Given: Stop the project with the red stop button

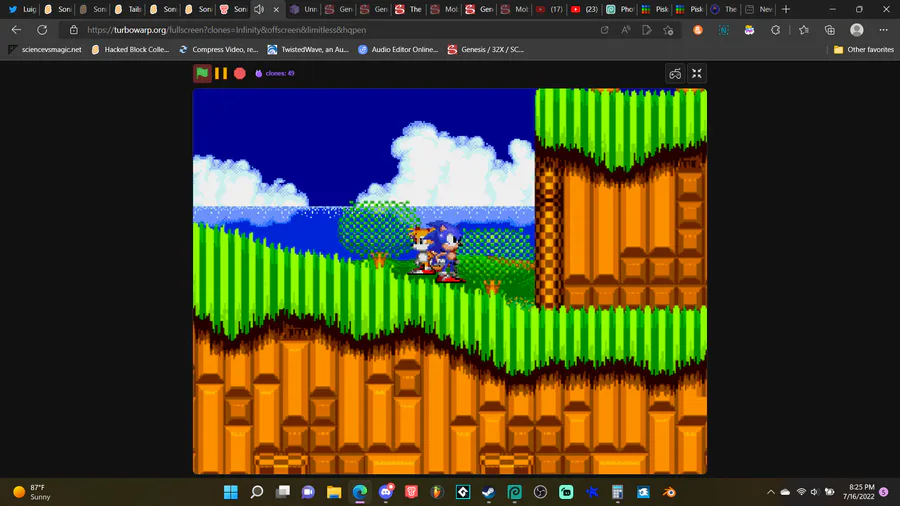Looking at the screenshot, I should [x=240, y=73].
